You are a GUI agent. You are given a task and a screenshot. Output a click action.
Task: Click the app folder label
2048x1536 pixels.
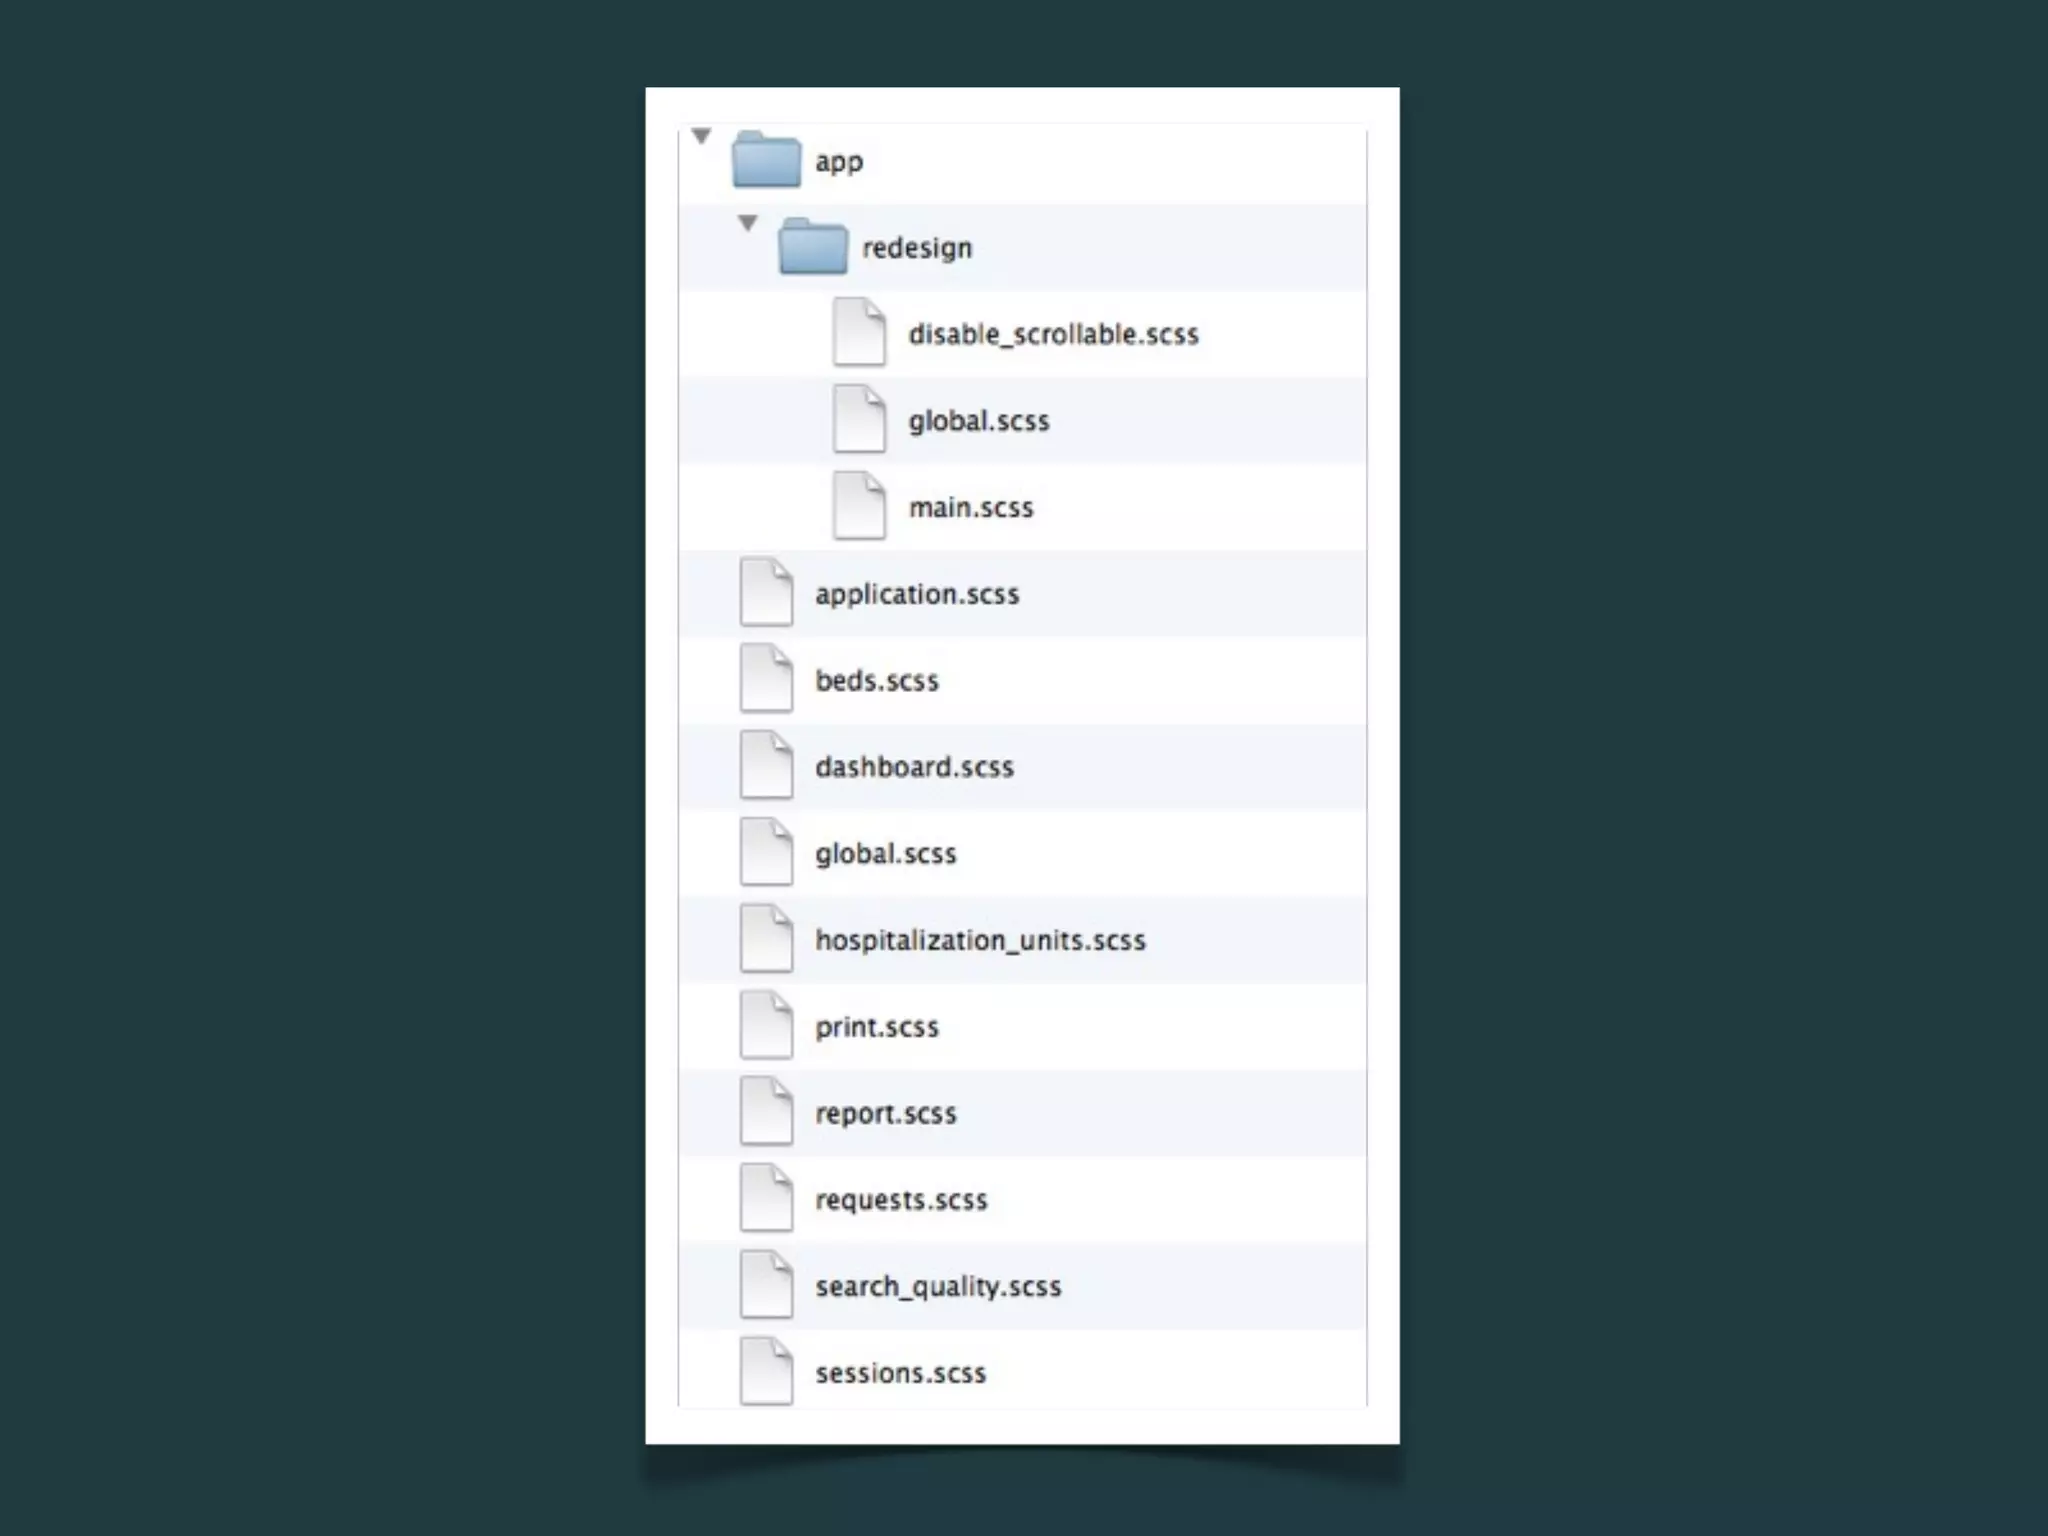[838, 161]
